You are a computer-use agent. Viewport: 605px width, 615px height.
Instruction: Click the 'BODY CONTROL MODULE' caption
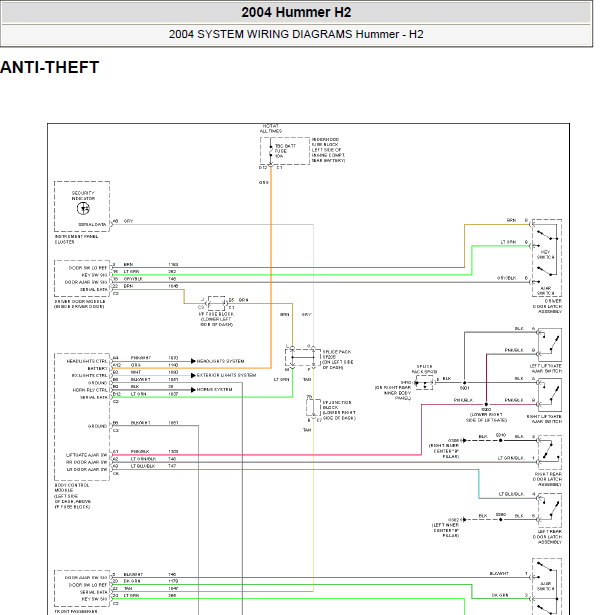pyautogui.click(x=73, y=496)
